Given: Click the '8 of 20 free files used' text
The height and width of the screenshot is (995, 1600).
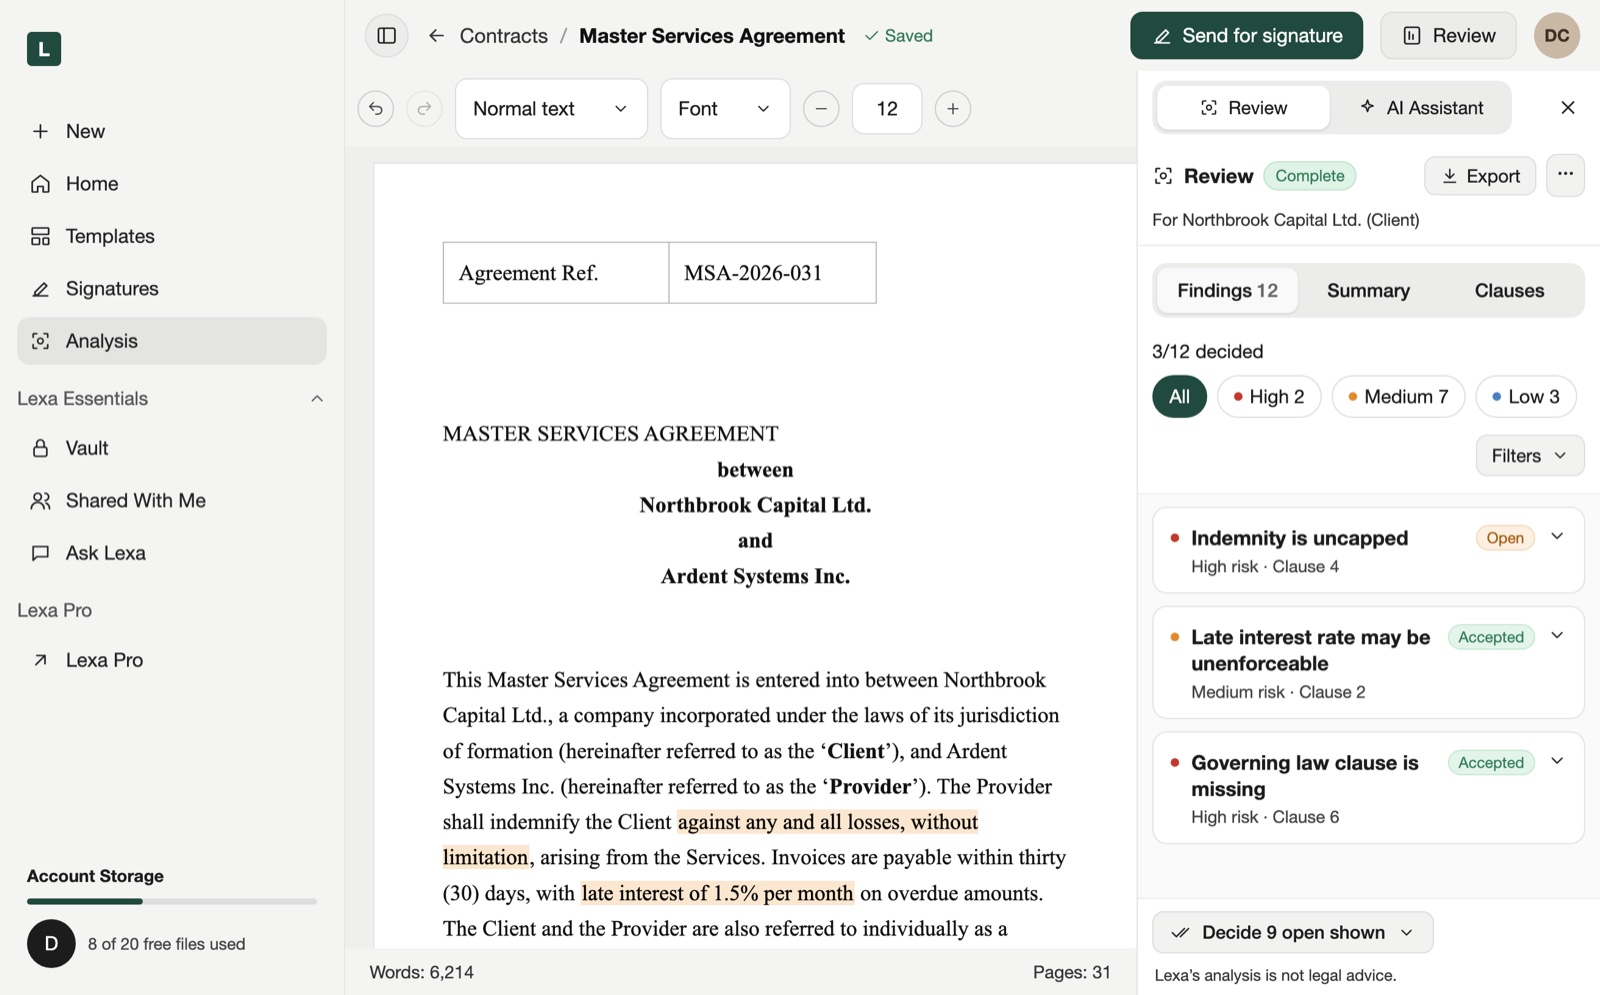Looking at the screenshot, I should tap(167, 944).
